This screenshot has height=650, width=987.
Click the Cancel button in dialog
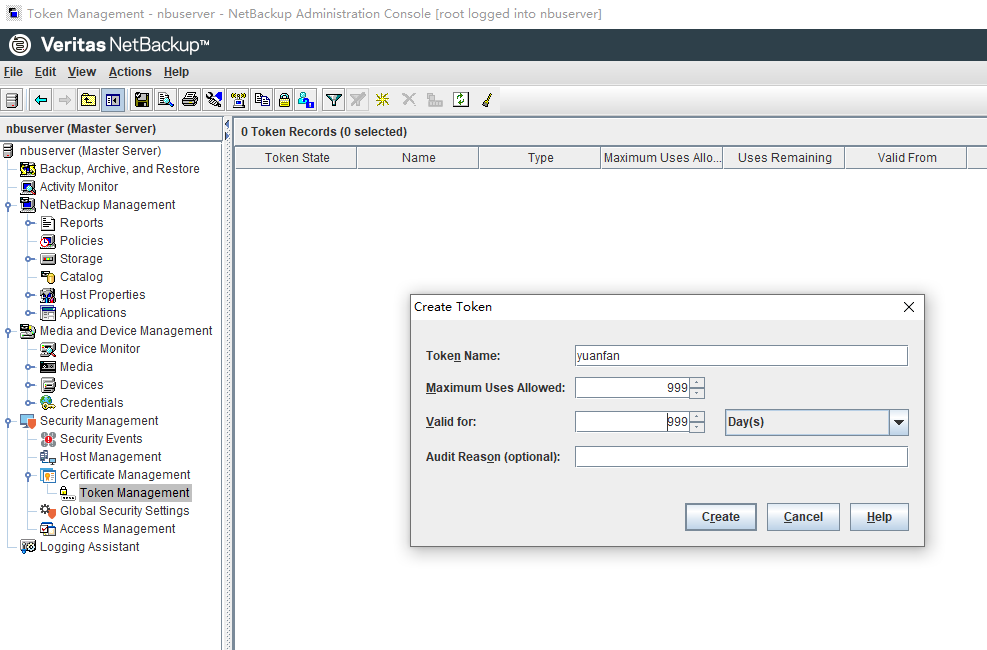pyautogui.click(x=803, y=517)
